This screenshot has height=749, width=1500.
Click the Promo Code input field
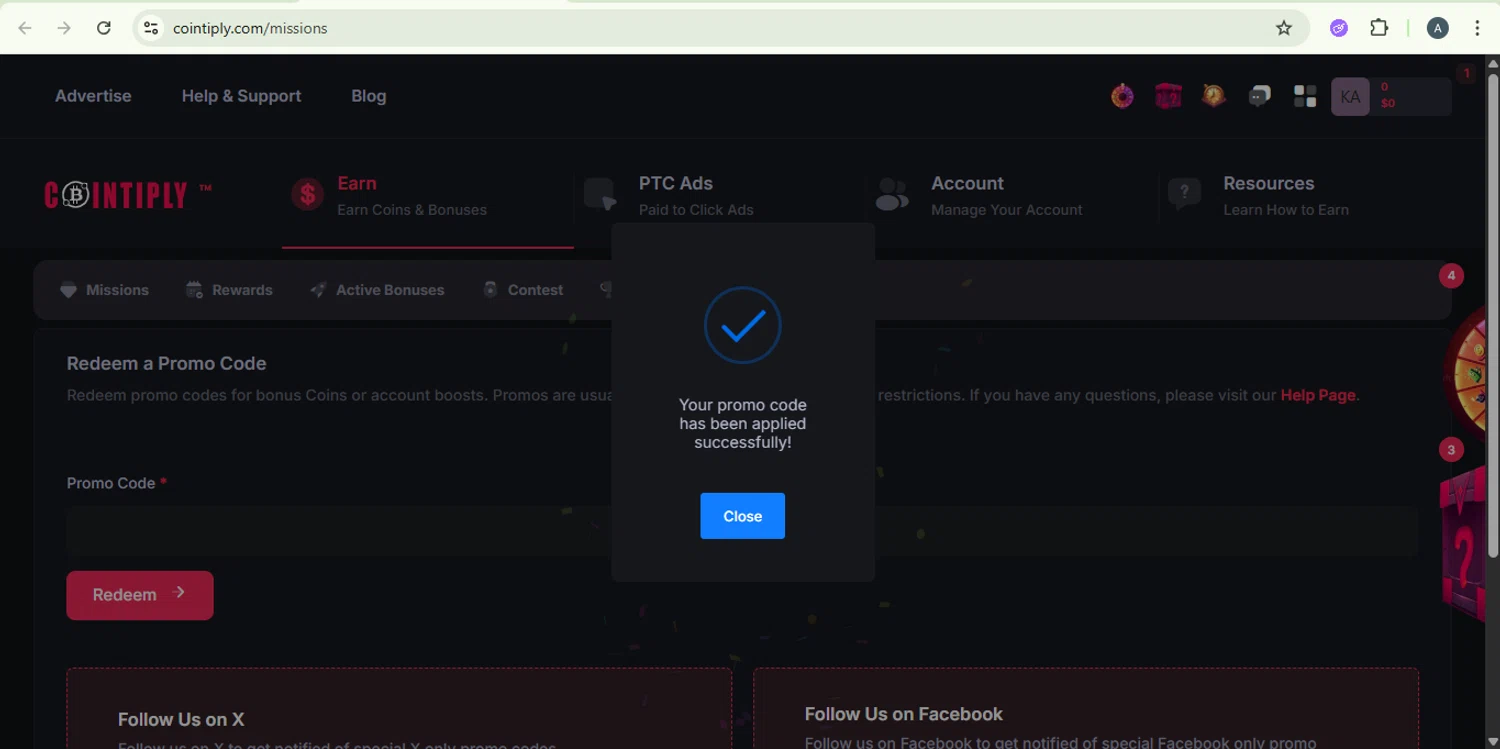[x=742, y=531]
